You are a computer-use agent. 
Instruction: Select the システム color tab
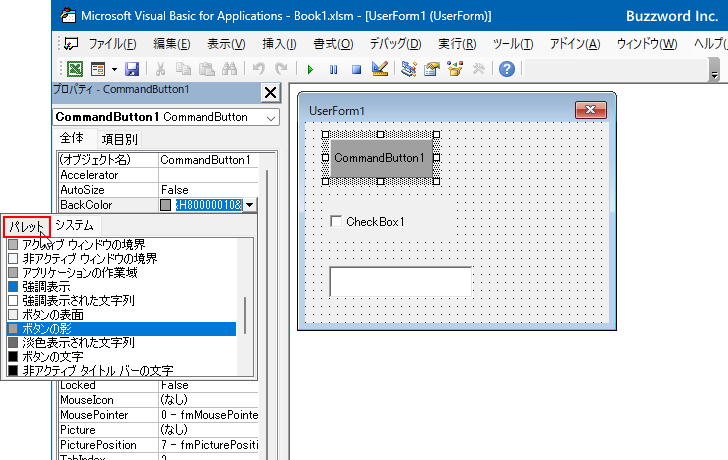pyautogui.click(x=74, y=226)
